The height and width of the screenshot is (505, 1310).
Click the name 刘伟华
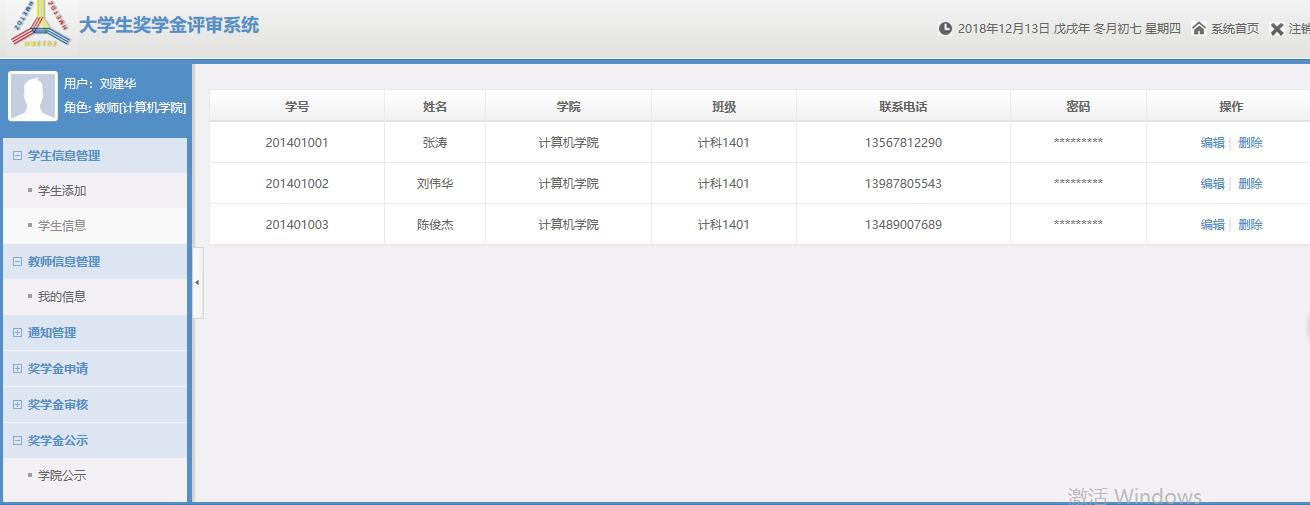pyautogui.click(x=435, y=183)
